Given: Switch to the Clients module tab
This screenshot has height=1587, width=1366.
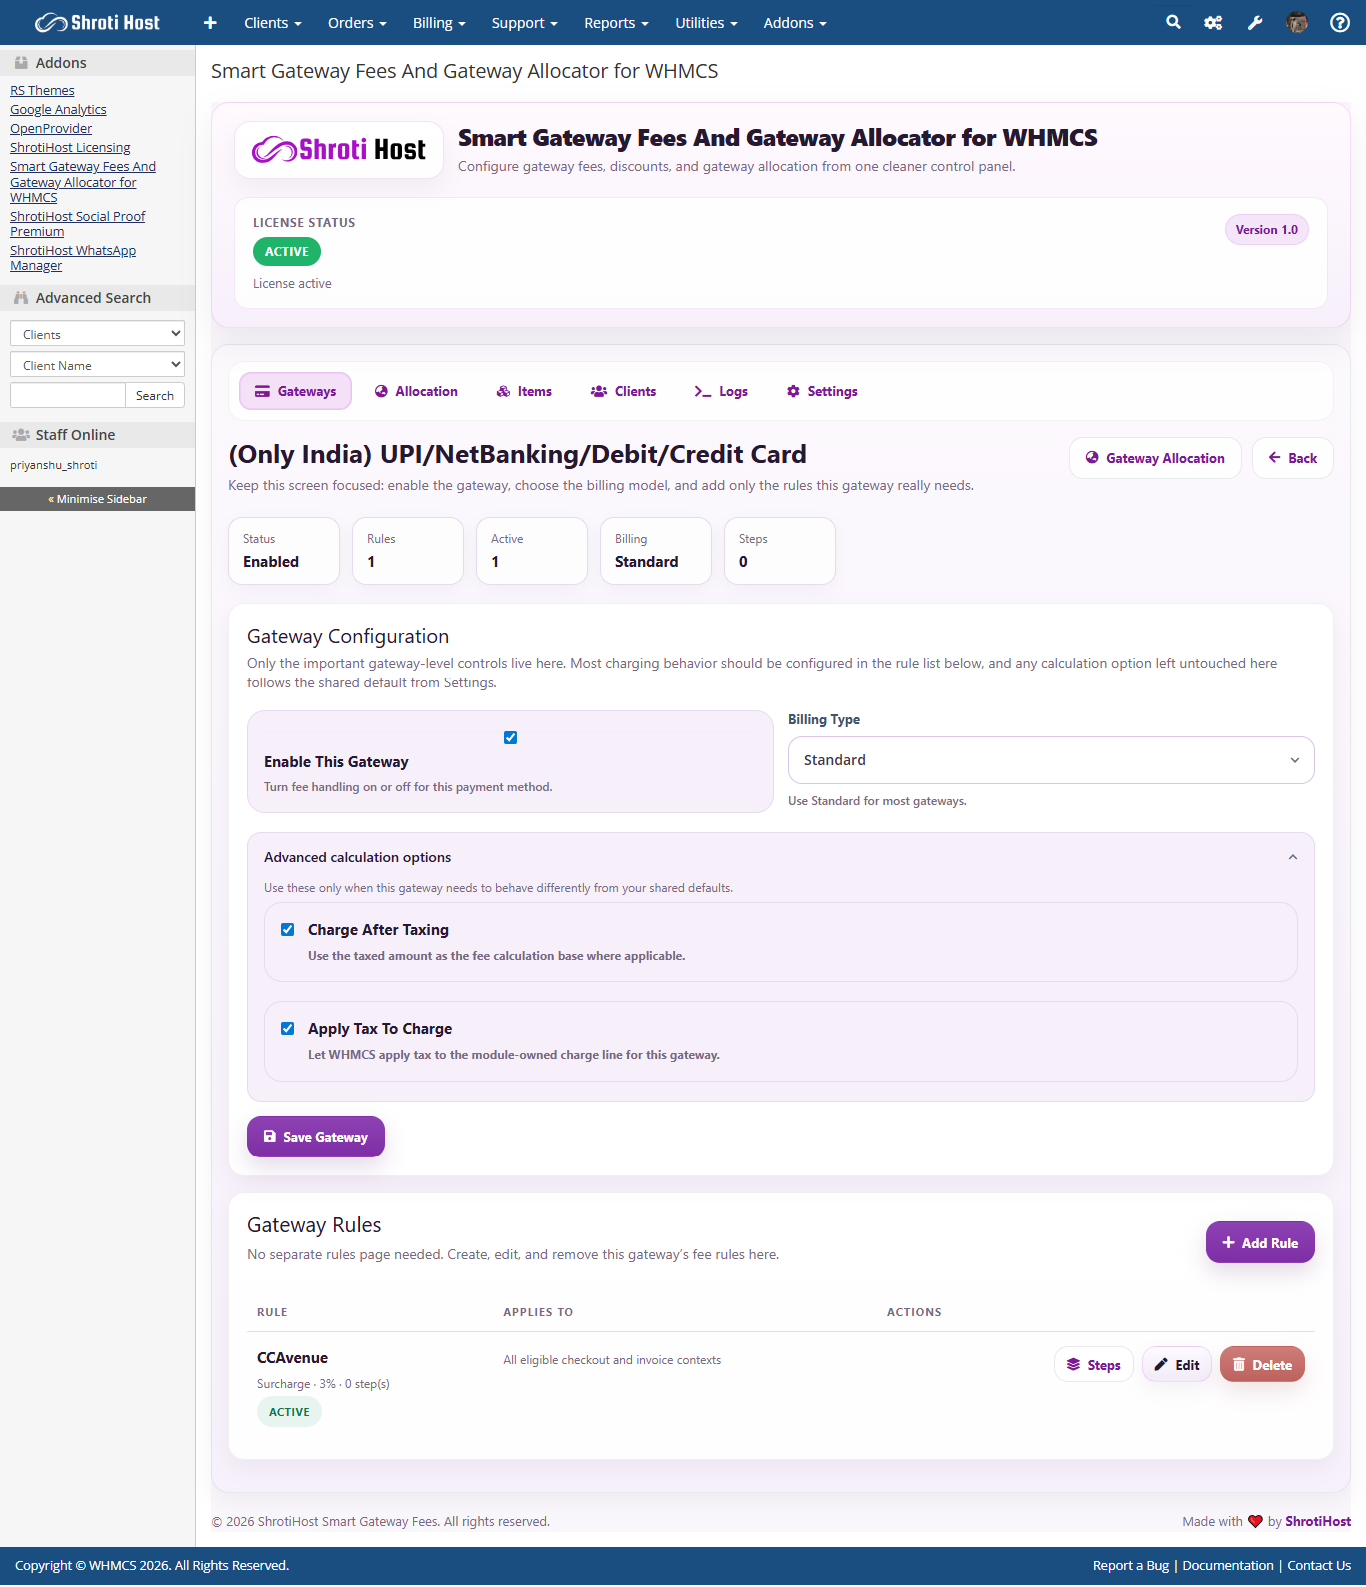Looking at the screenshot, I should pyautogui.click(x=623, y=391).
